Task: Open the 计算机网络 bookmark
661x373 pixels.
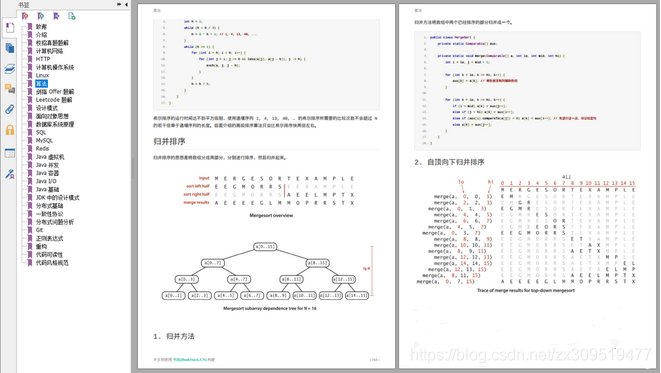Action: point(49,51)
